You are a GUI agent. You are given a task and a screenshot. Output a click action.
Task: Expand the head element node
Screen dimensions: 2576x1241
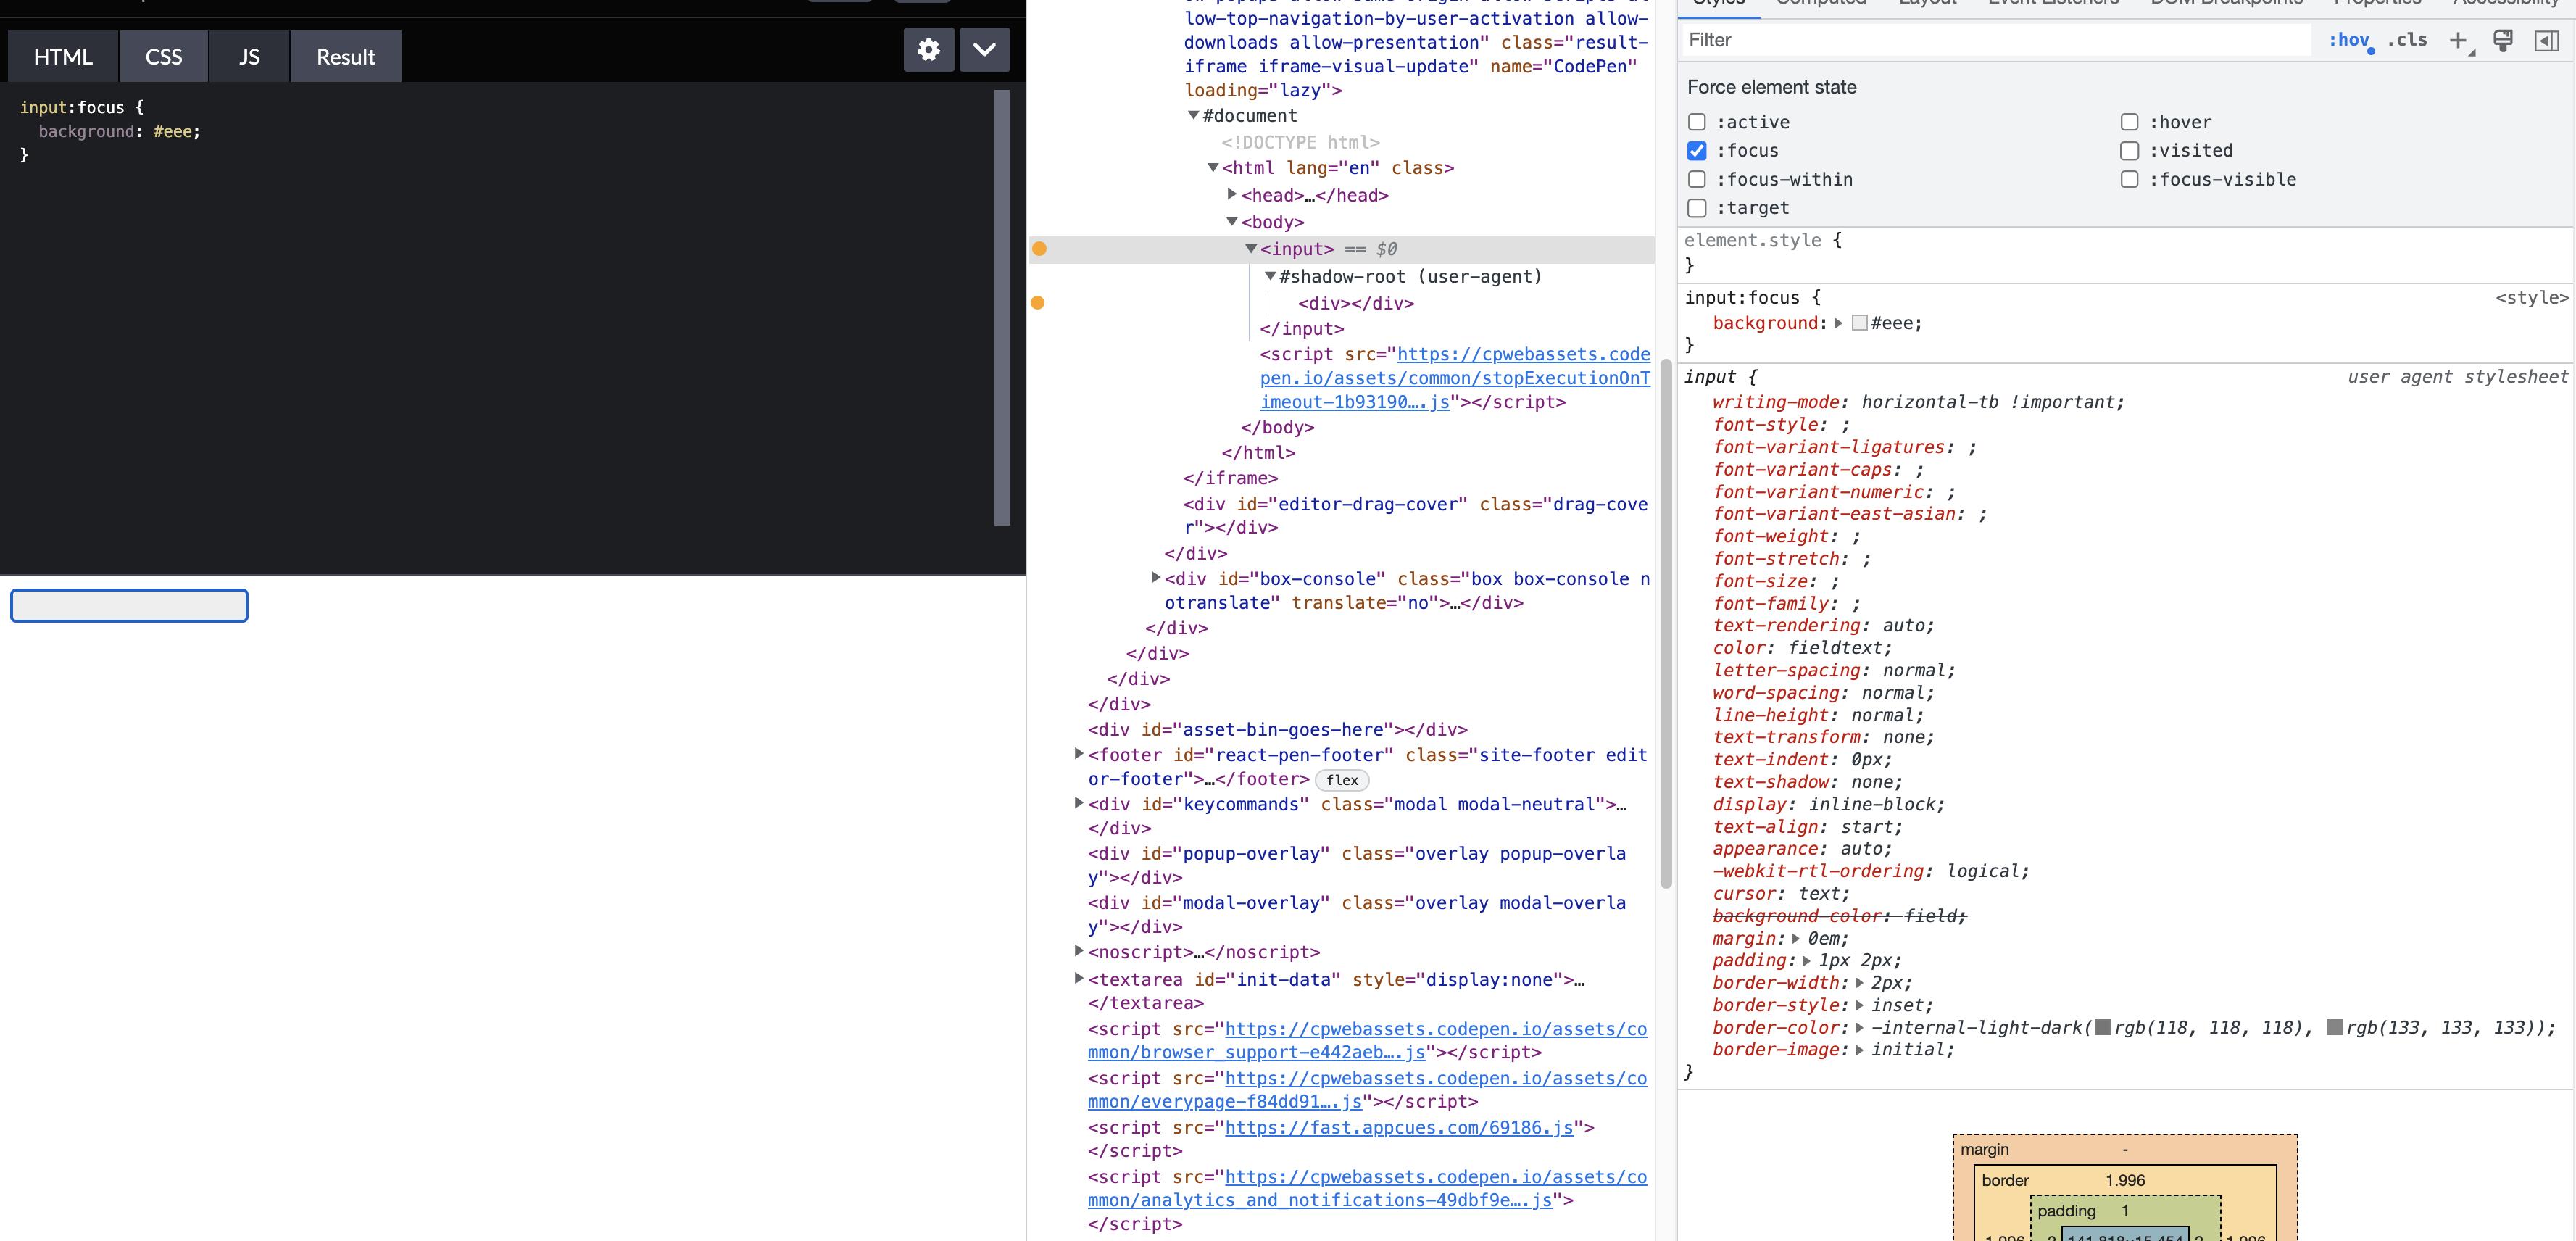pos(1232,194)
